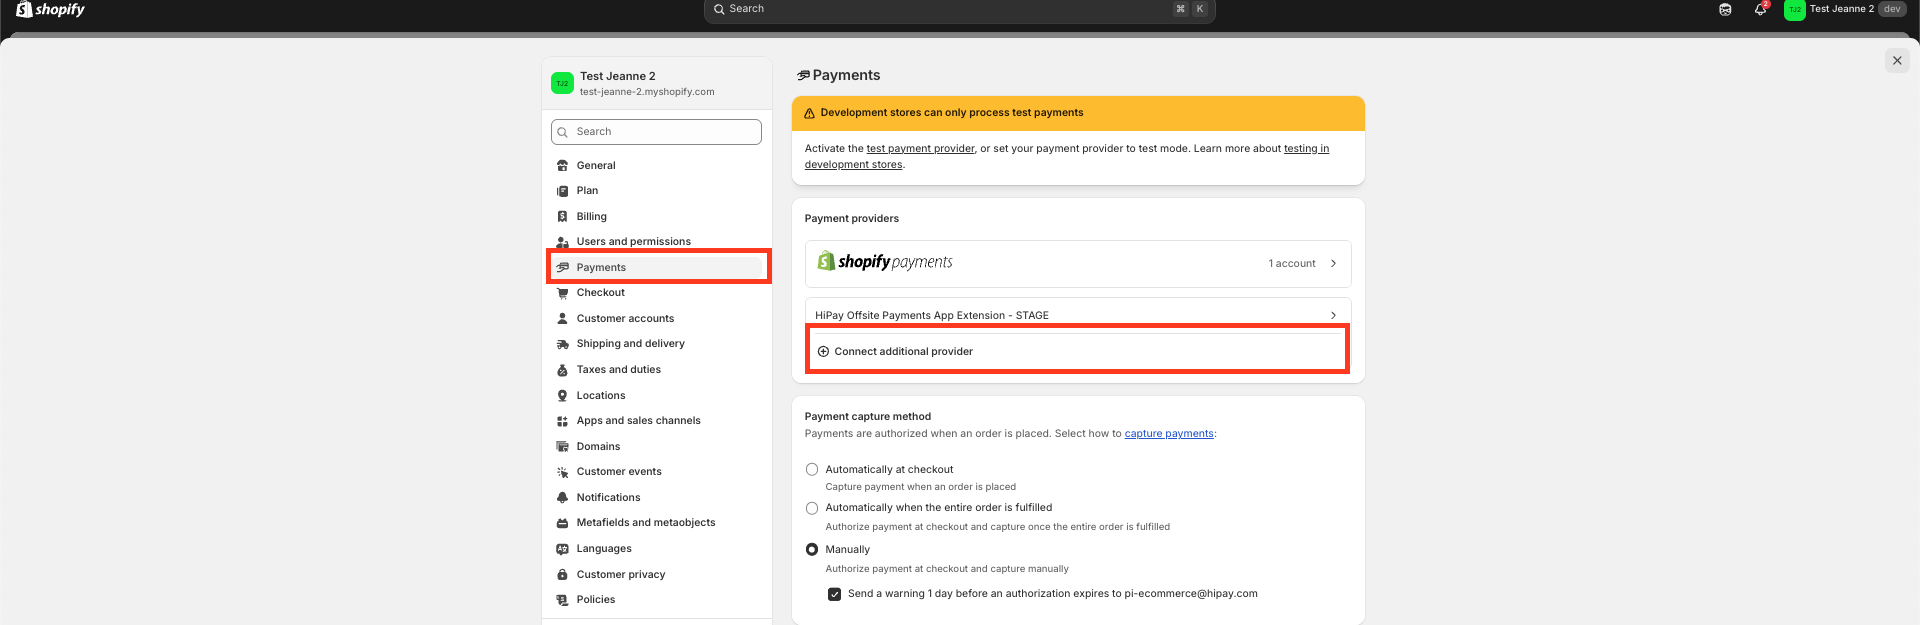This screenshot has height=625, width=1920.
Task: Click the Metafields and metaobjects icon
Action: point(562,523)
